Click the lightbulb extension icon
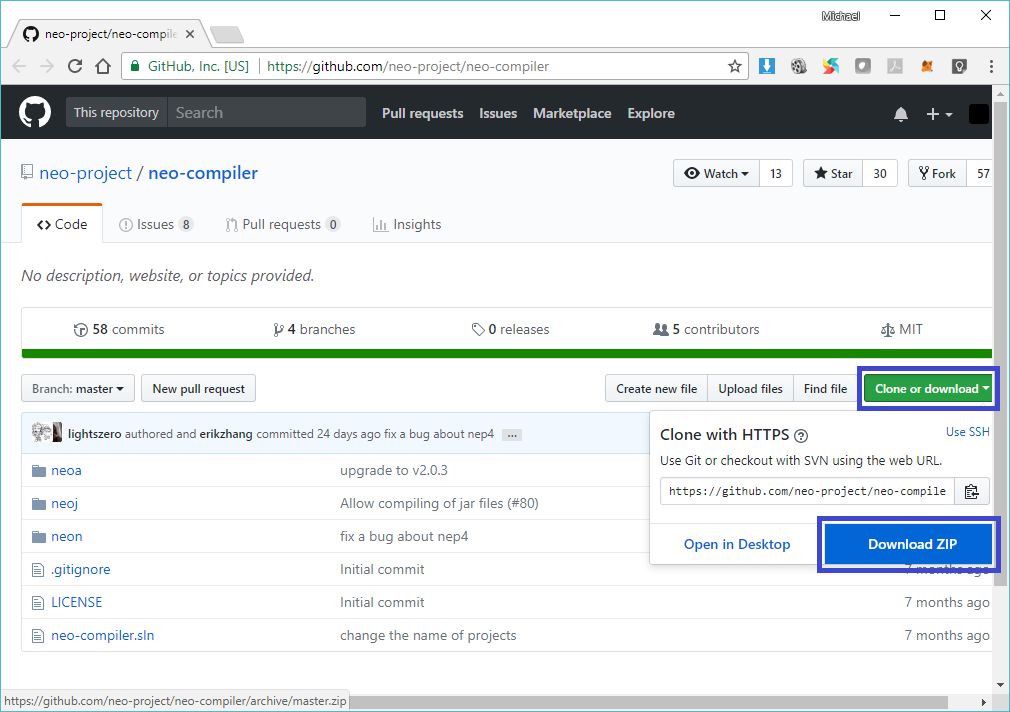This screenshot has width=1010, height=712. coord(959,66)
